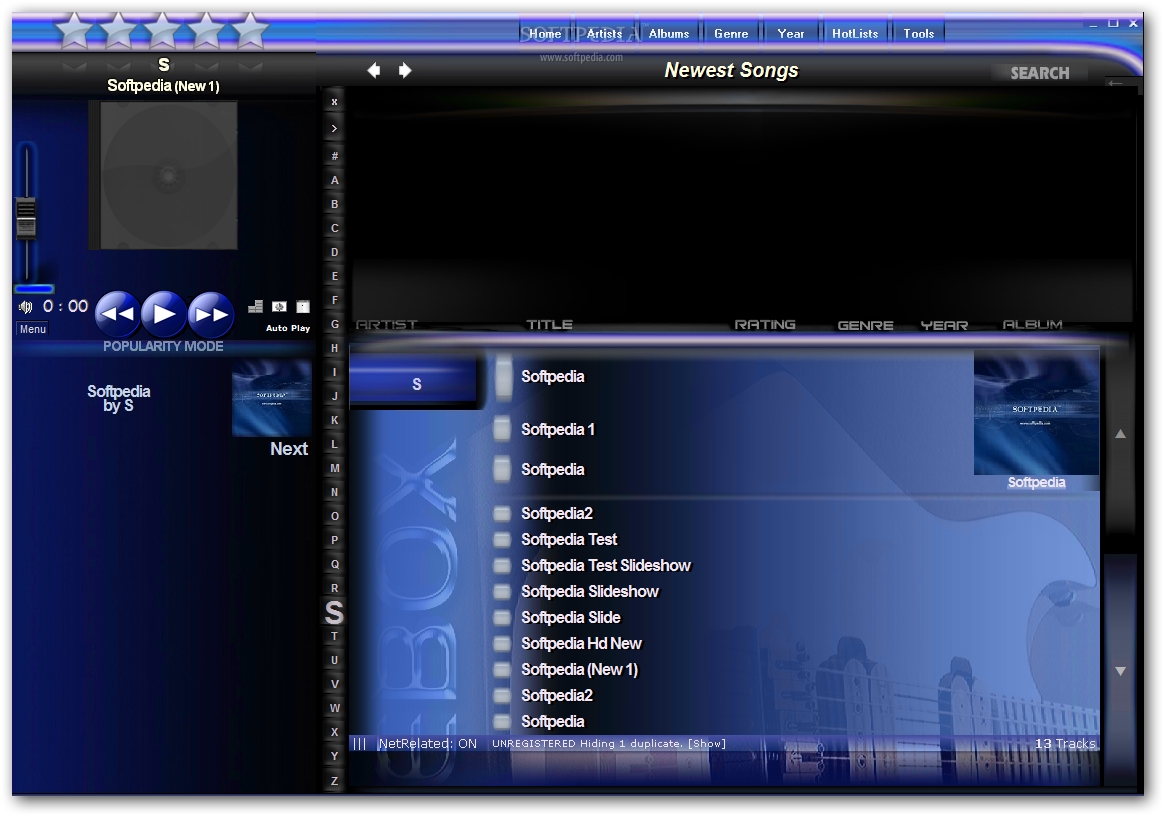1164x816 pixels.
Task: Click the Next label in player
Action: [289, 448]
